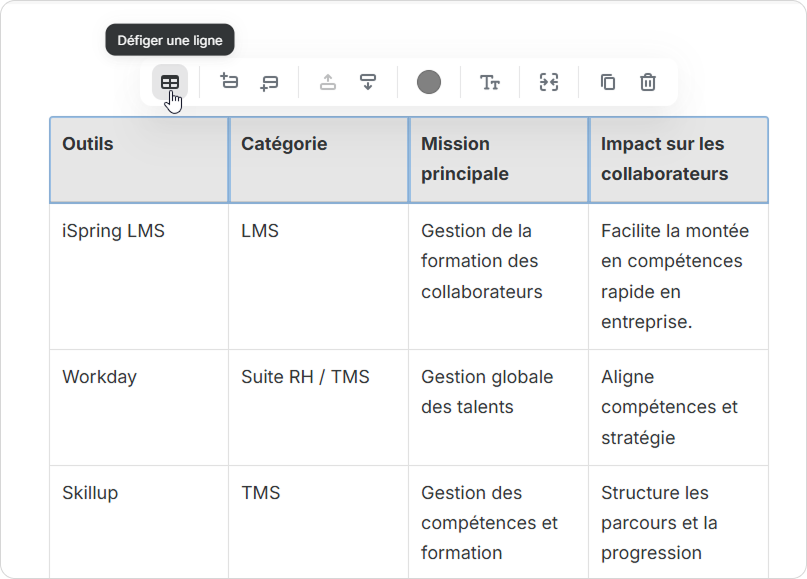Click the Suite RH / TMS cell

click(x=318, y=407)
